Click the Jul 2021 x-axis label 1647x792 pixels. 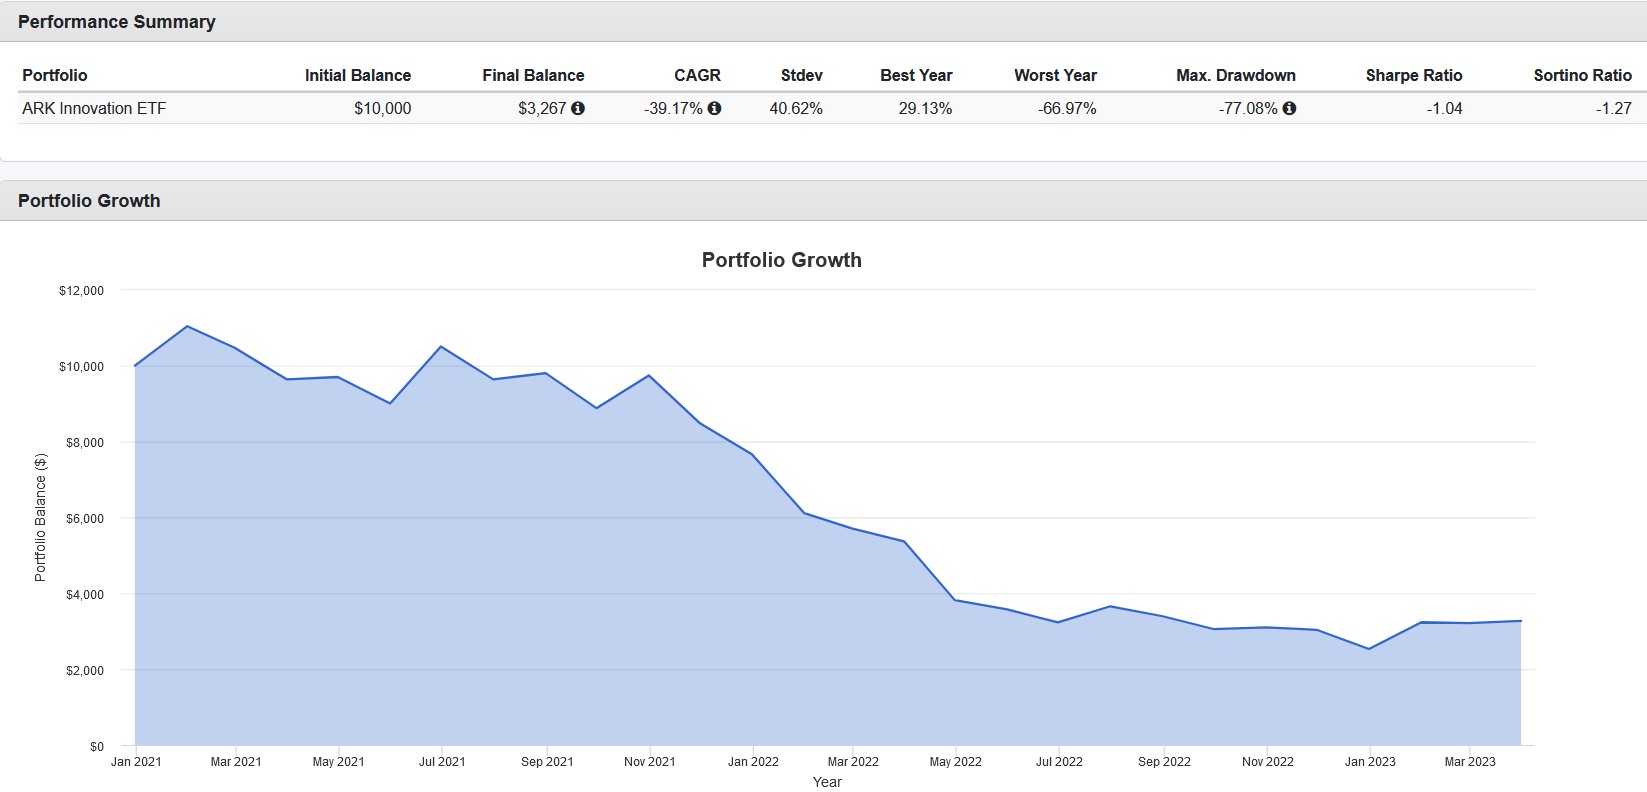[442, 762]
